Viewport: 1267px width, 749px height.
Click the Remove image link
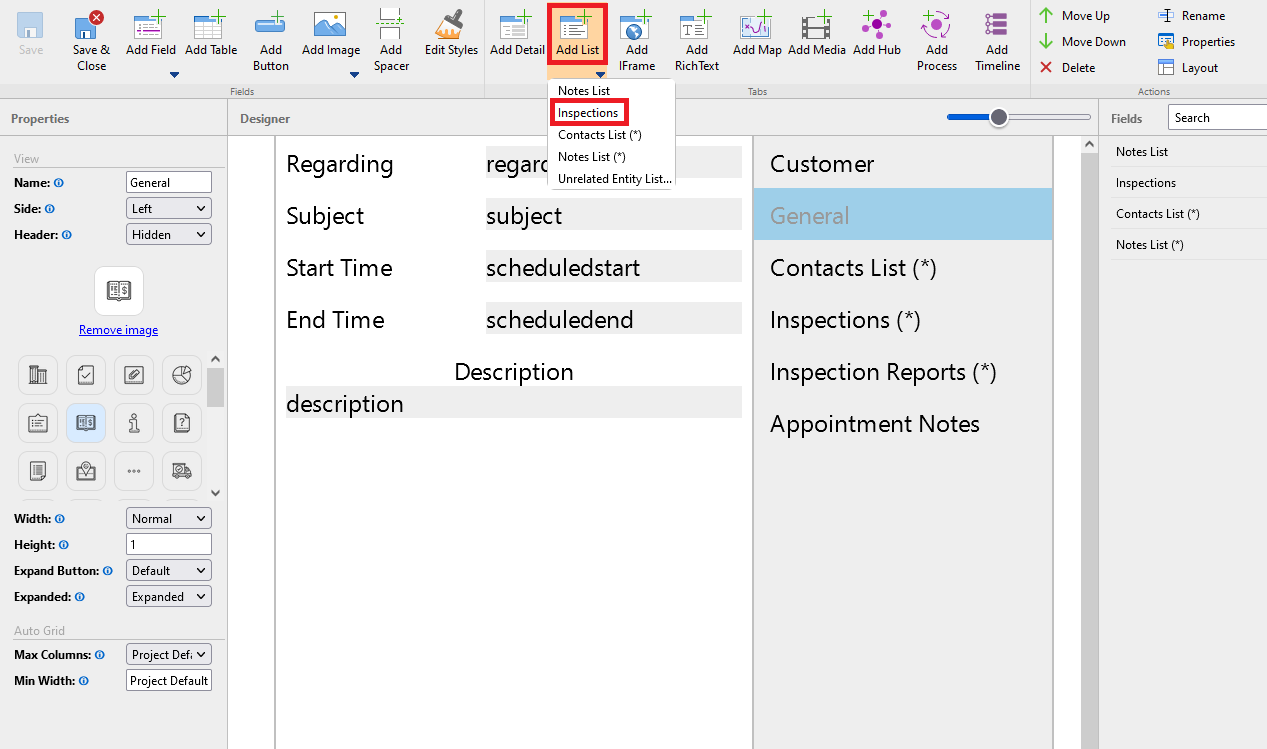(118, 330)
